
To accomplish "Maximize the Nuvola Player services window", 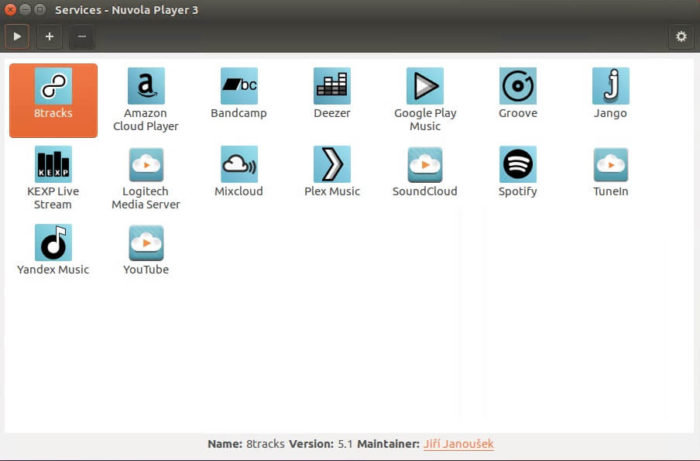I will click(40, 9).
